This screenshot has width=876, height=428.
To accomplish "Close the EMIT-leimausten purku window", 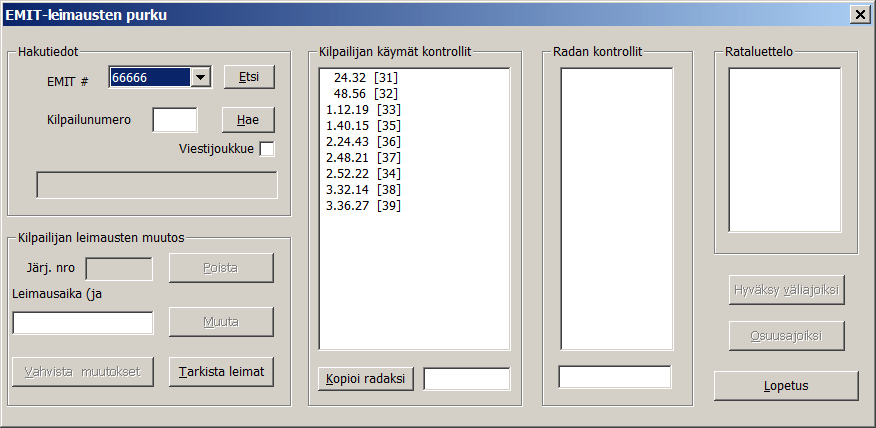I will [859, 14].
